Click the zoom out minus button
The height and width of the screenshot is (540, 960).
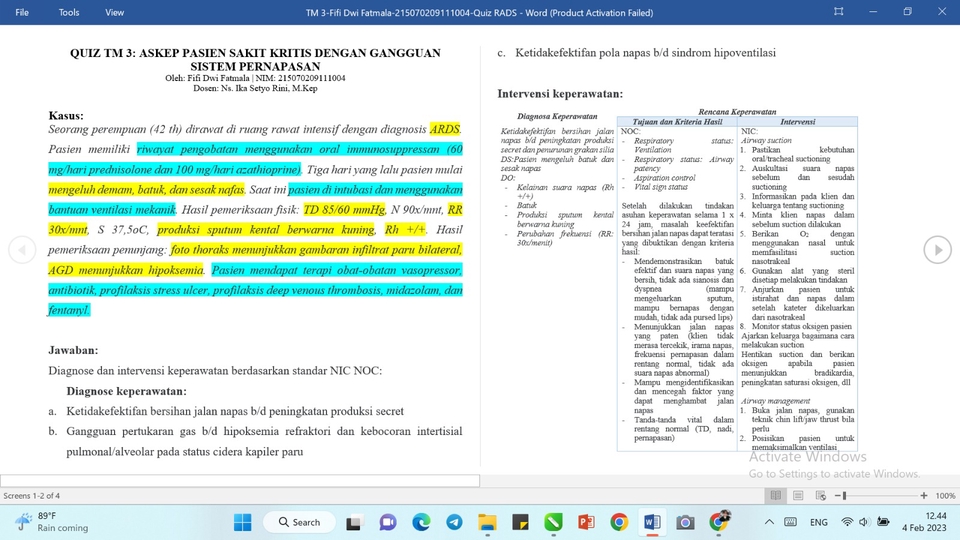tap(837, 495)
